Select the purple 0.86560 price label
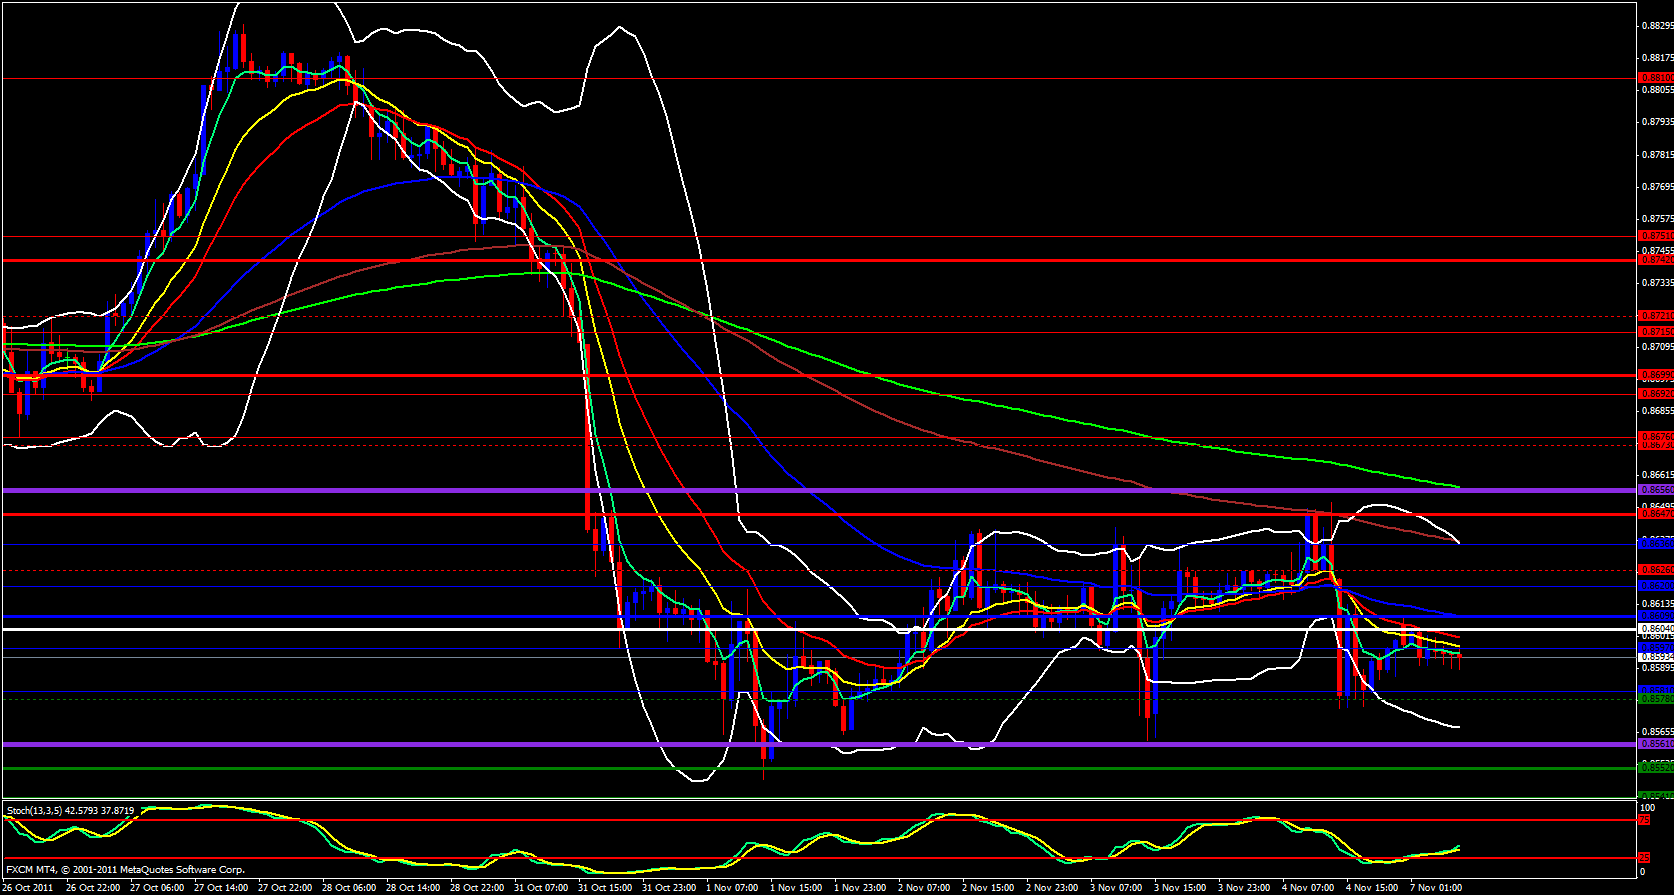1674x895 pixels. 1655,490
